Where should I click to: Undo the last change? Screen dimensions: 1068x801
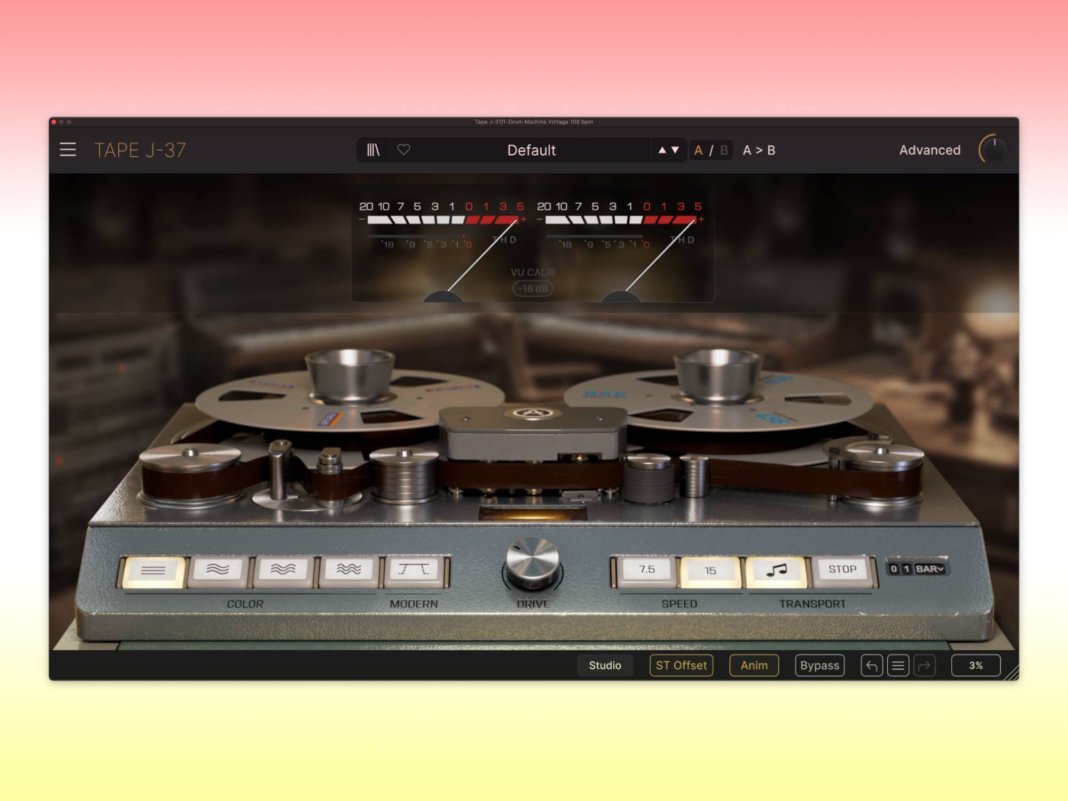click(x=872, y=665)
